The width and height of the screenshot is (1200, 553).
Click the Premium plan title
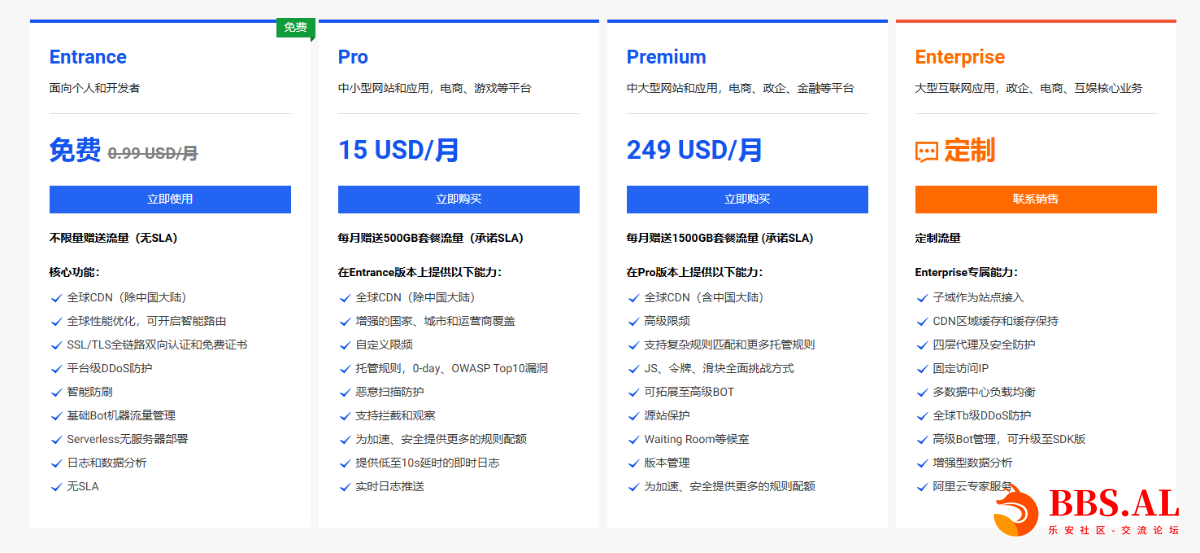666,57
